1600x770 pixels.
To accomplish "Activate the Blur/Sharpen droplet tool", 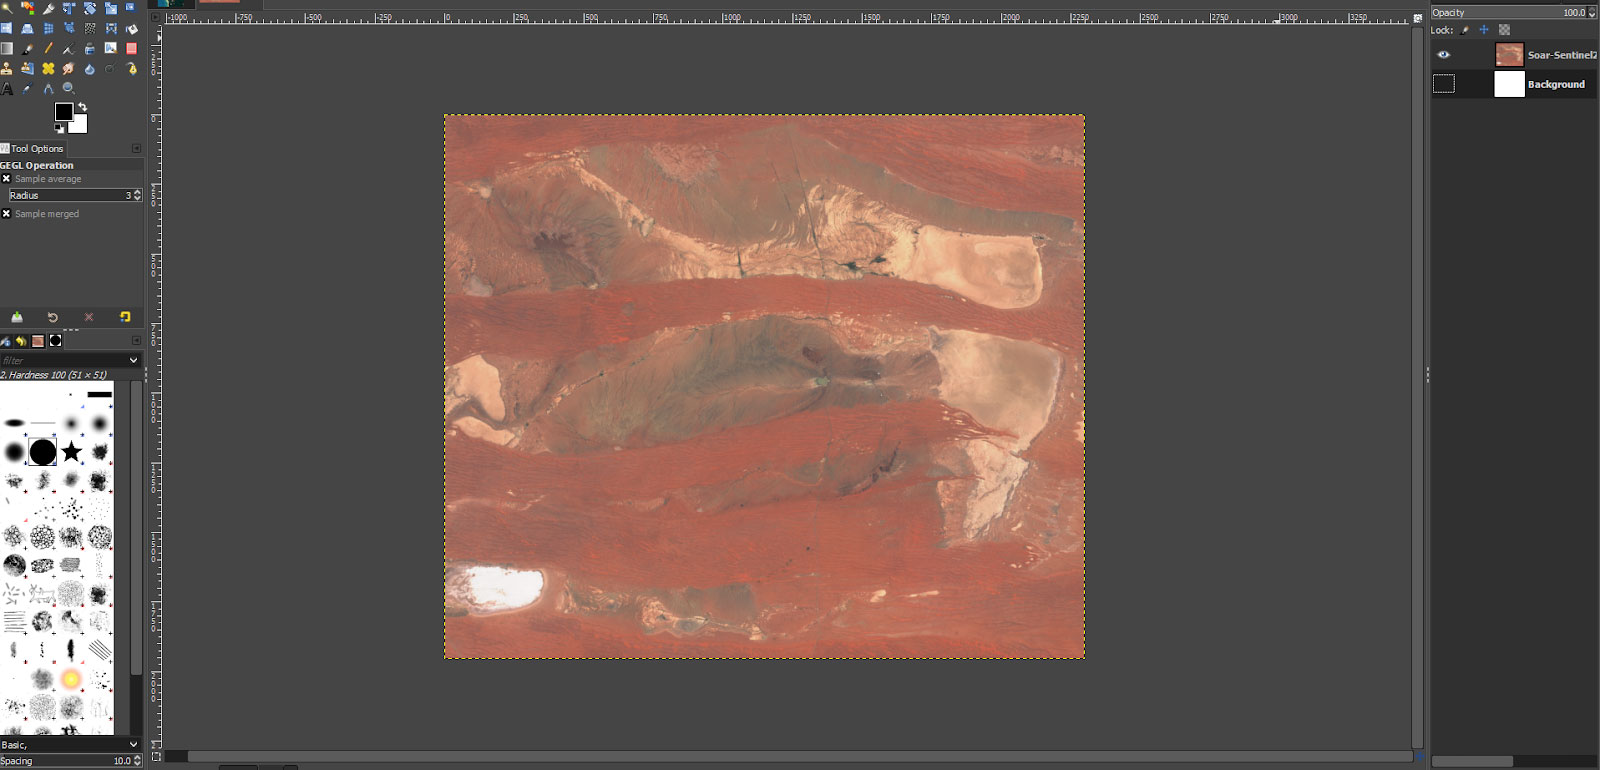I will (90, 68).
